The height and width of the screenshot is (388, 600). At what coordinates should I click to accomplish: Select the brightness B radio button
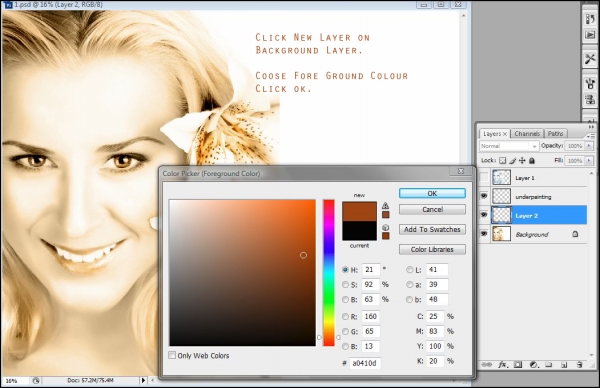(x=345, y=300)
